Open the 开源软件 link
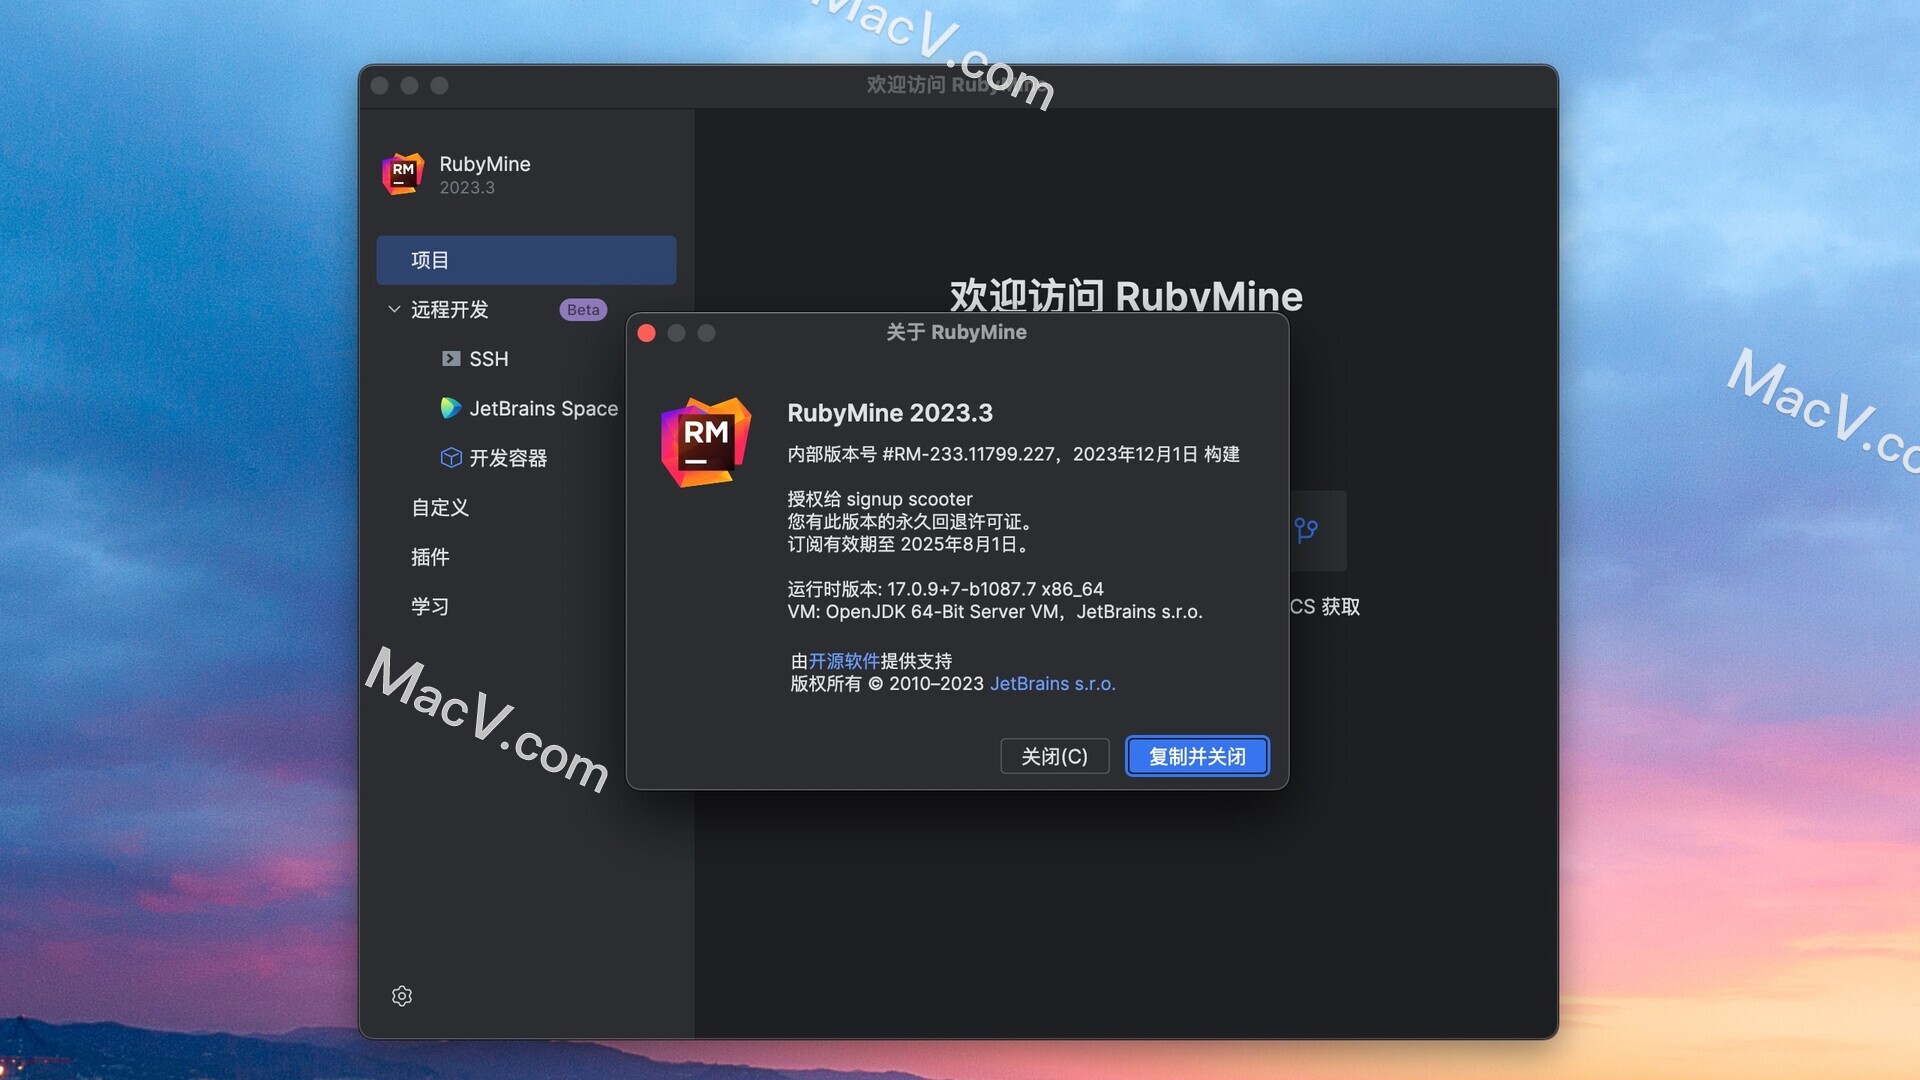Viewport: 1920px width, 1080px height. [844, 661]
